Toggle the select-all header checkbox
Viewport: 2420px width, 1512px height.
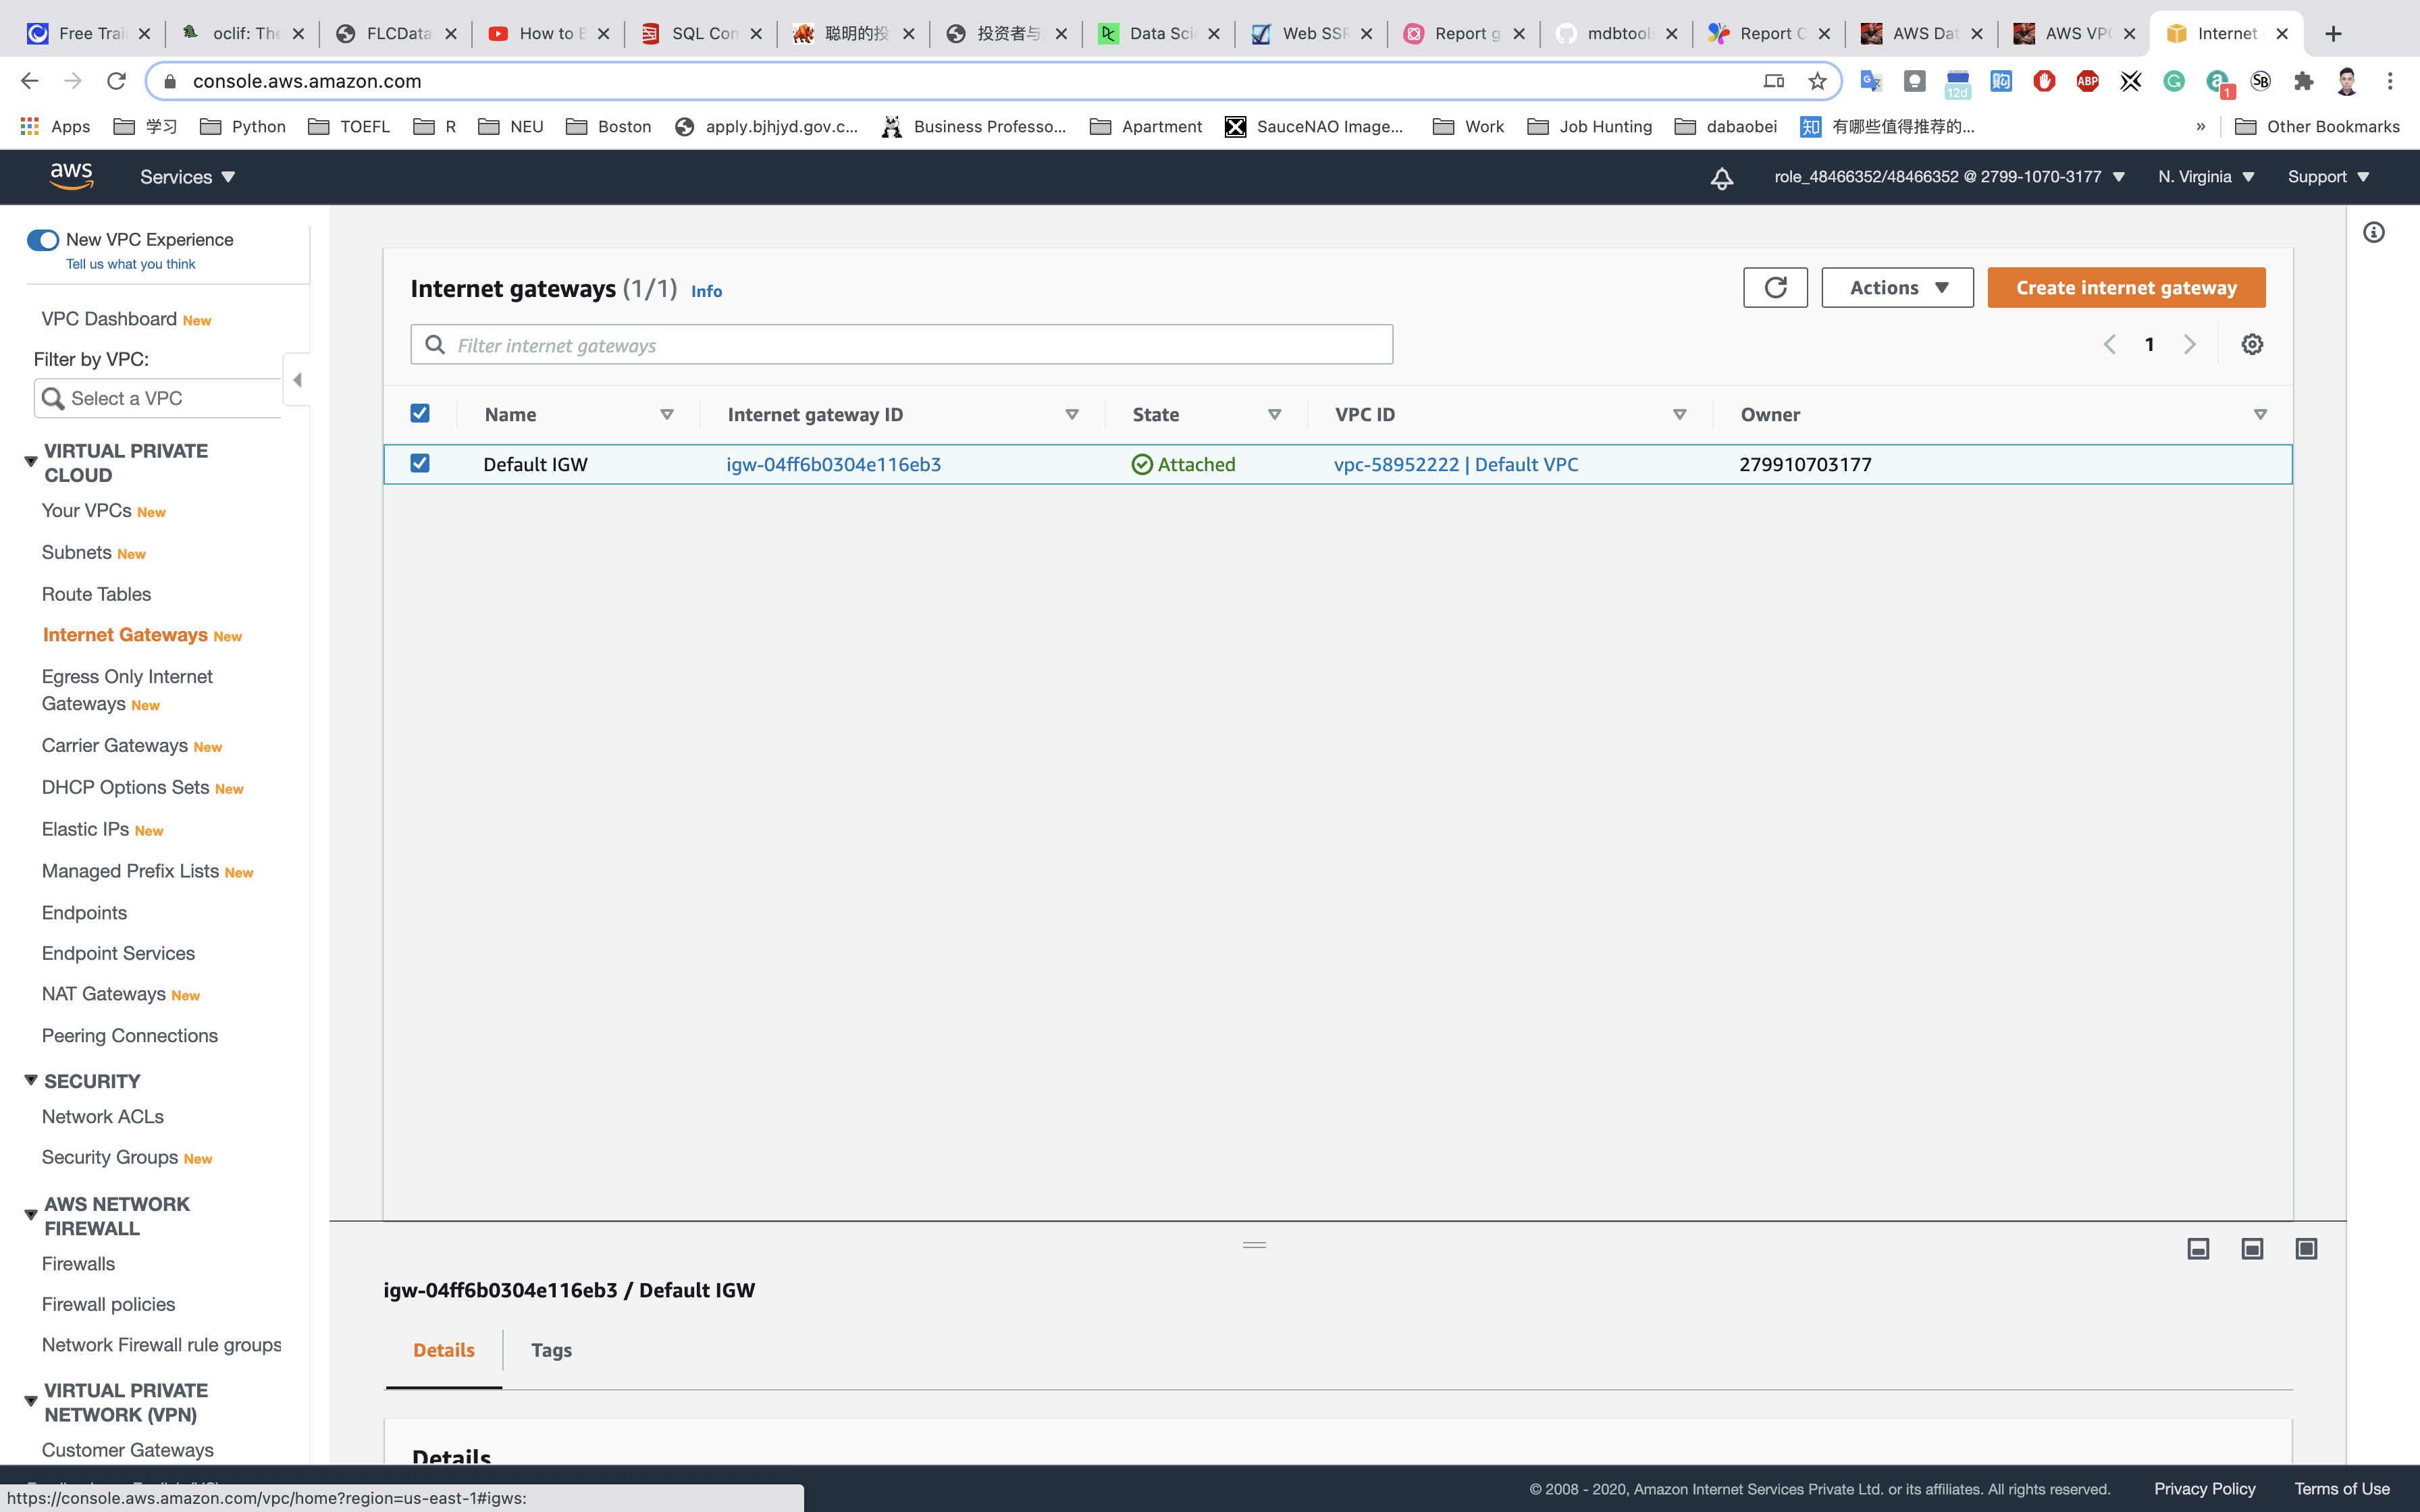420,413
